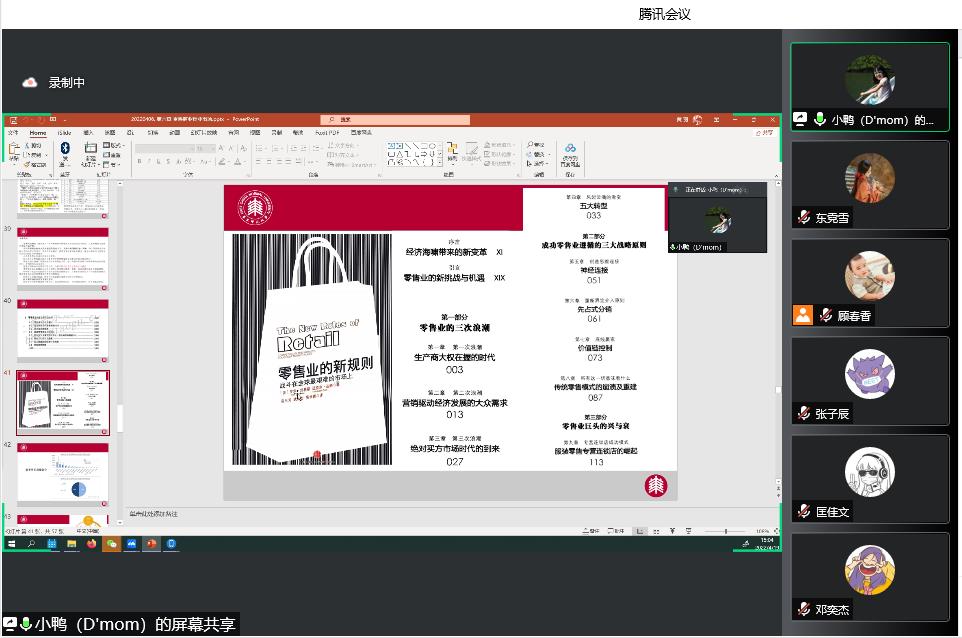Screen dimensions: 962x638
Task: Switch to the iSlide ribbon tab
Action: (x=64, y=132)
